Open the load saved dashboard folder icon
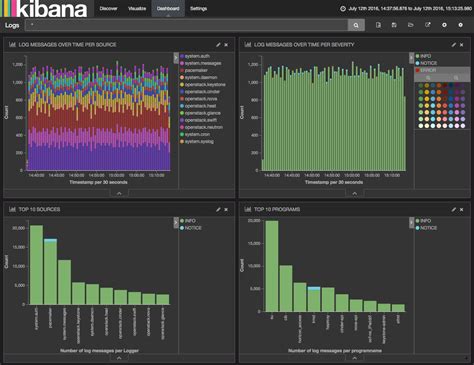 411,25
